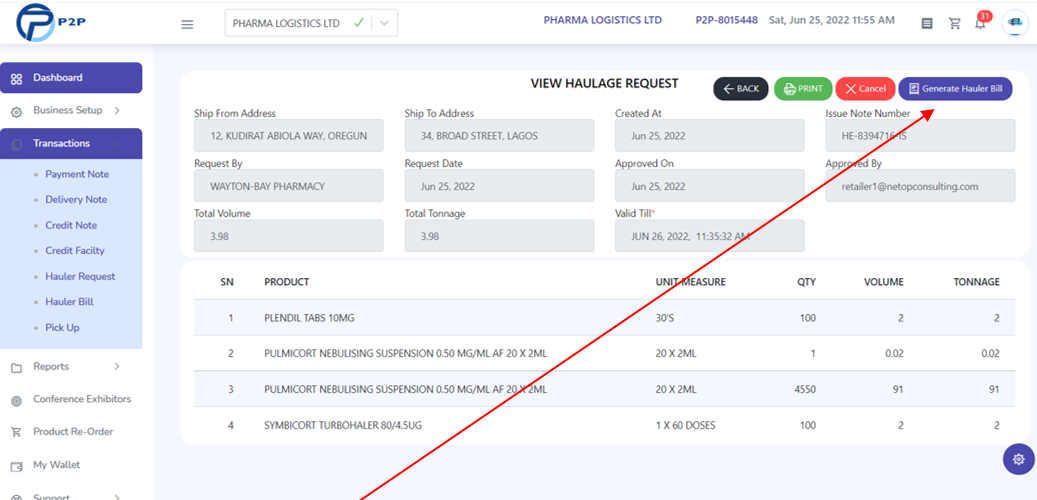
Task: Open Hauler Request submenu item
Action: (80, 276)
